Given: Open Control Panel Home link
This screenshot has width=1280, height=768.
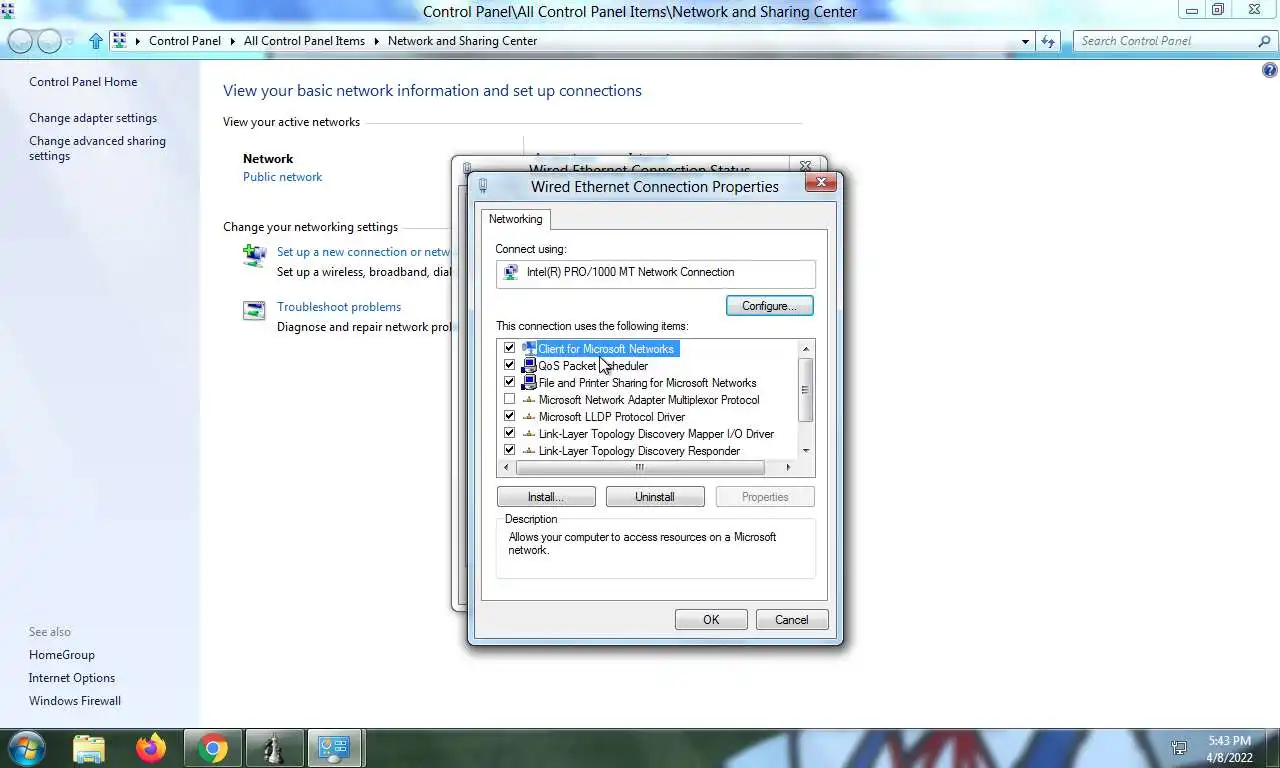Looking at the screenshot, I should (83, 82).
